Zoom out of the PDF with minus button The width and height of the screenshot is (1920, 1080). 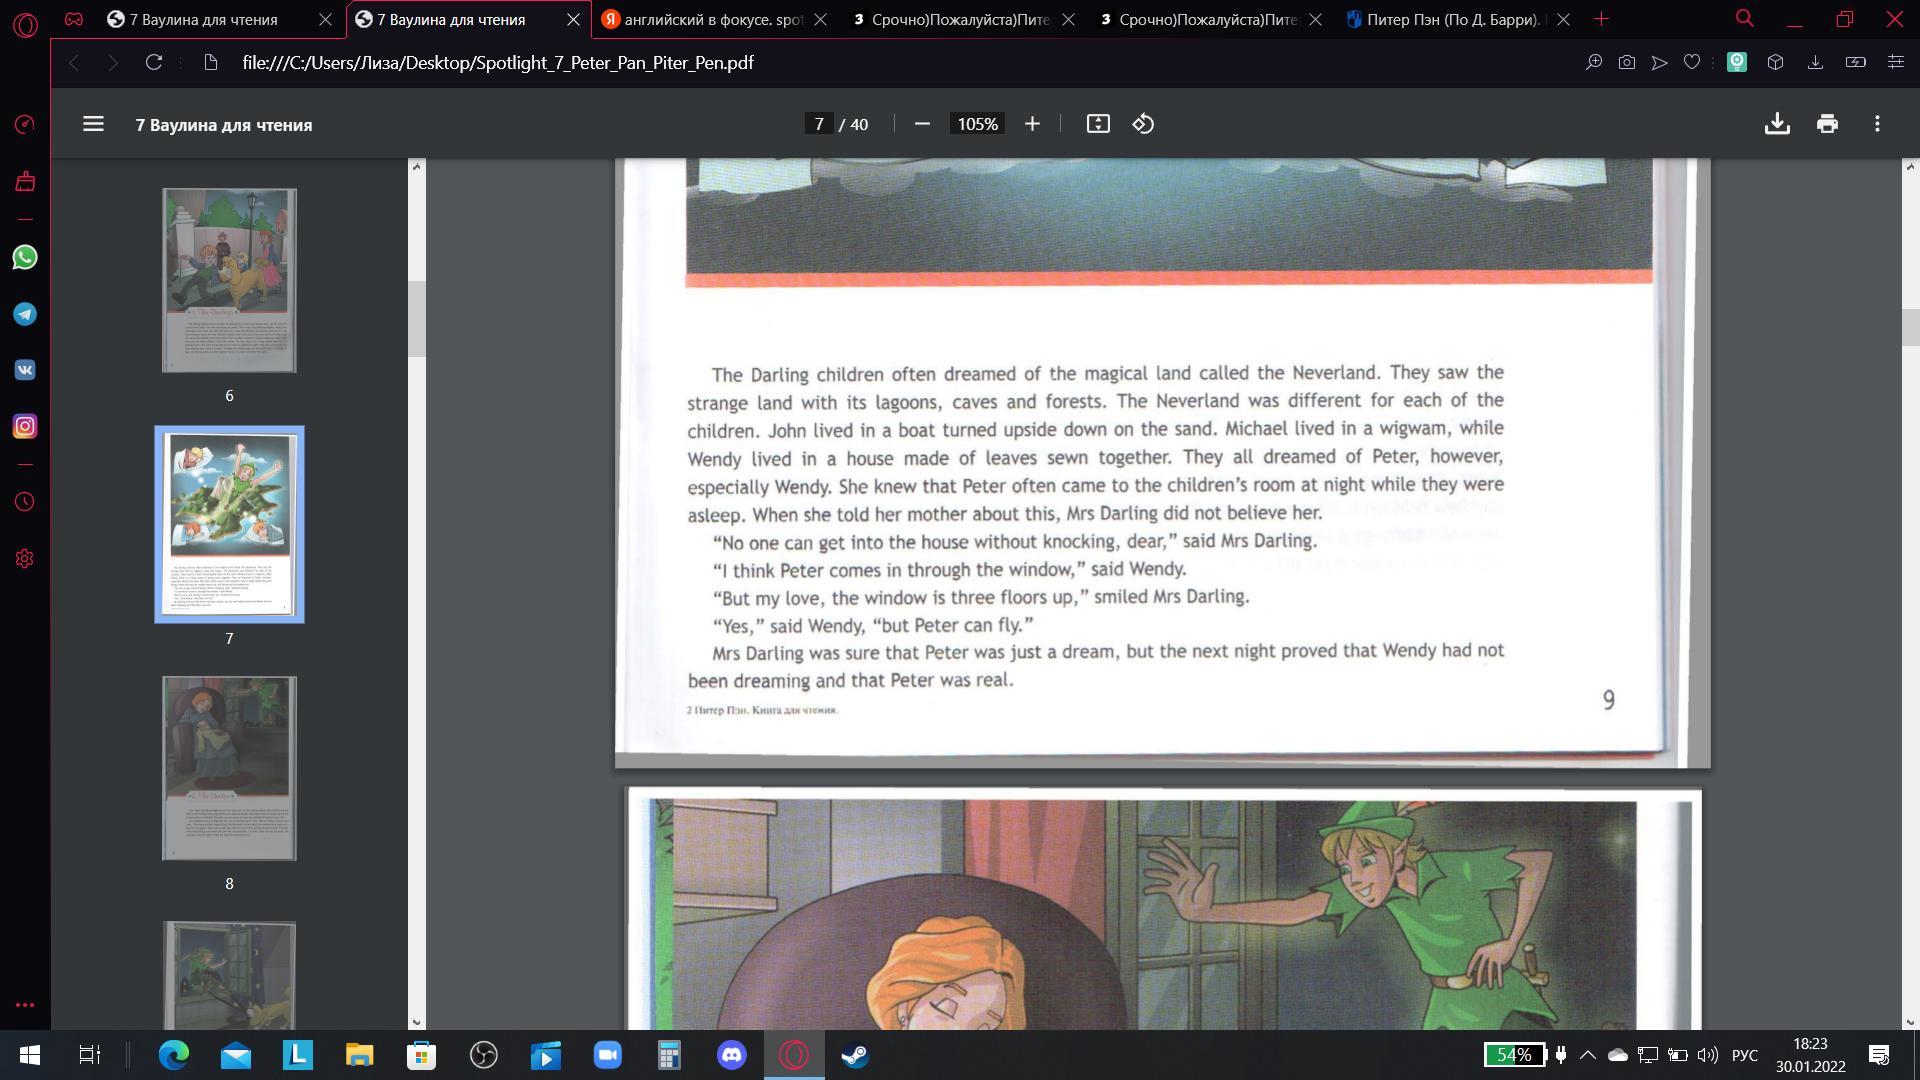click(x=922, y=124)
